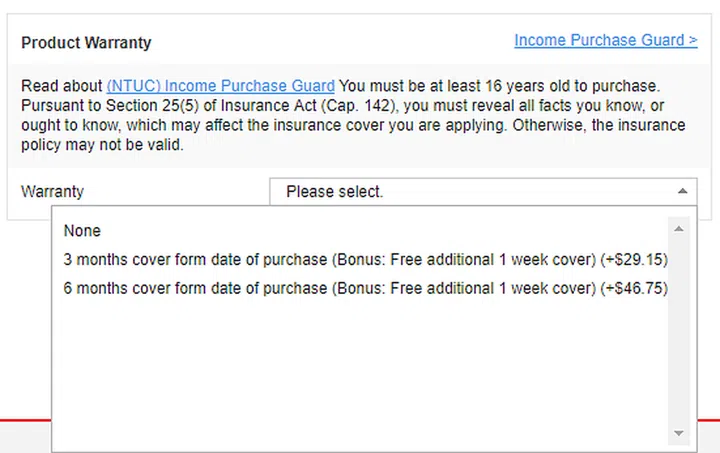Screen dimensions: 720x453
Task: Click the options list scroll-down arrow
Action: [679, 433]
